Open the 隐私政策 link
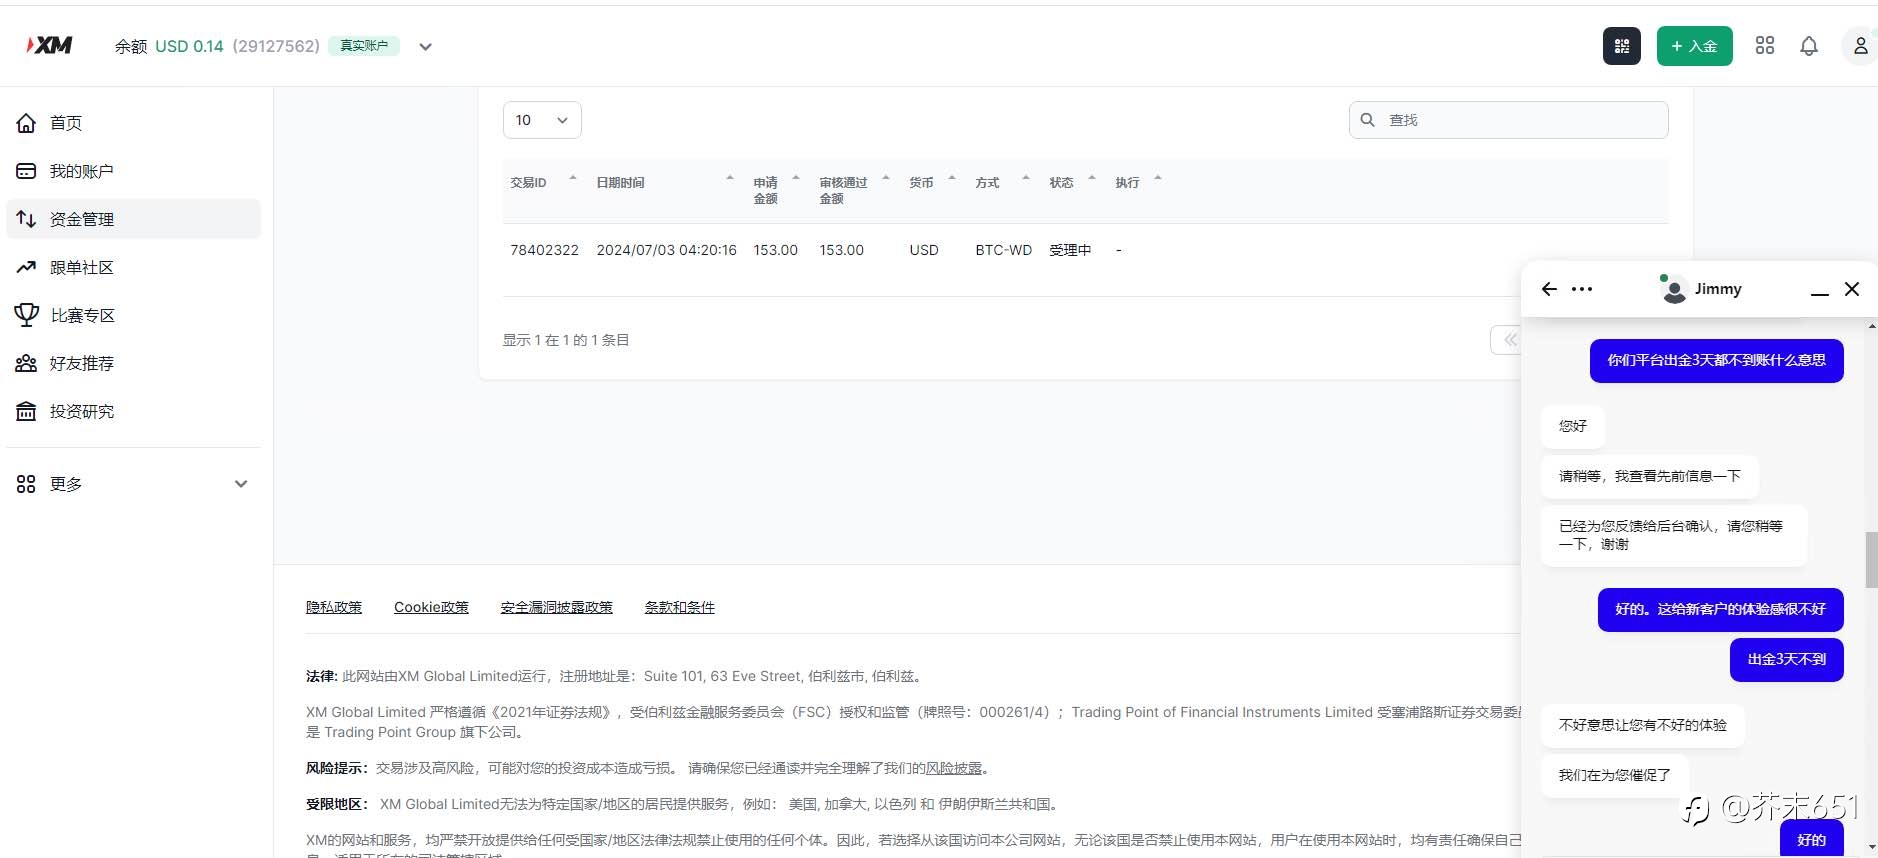The width and height of the screenshot is (1878, 858). pyautogui.click(x=334, y=607)
